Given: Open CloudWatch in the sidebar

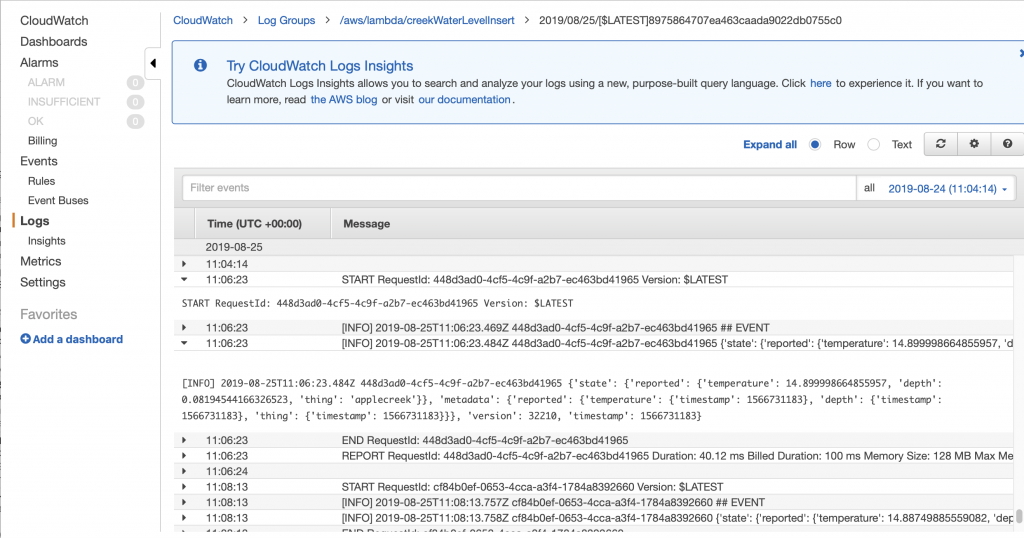Looking at the screenshot, I should tap(54, 21).
